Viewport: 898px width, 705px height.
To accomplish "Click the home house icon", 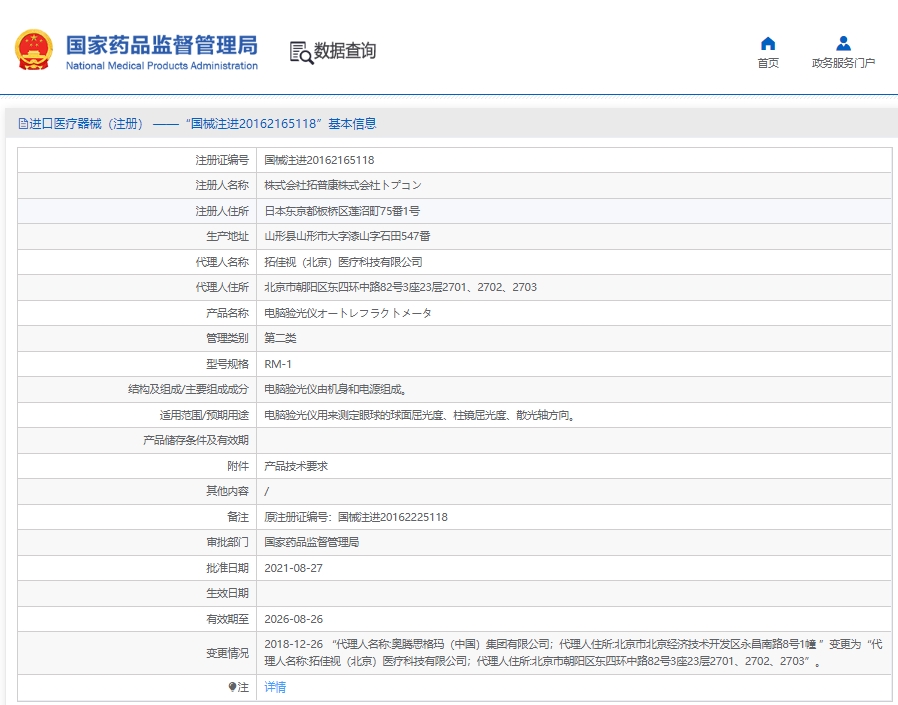I will [x=768, y=44].
